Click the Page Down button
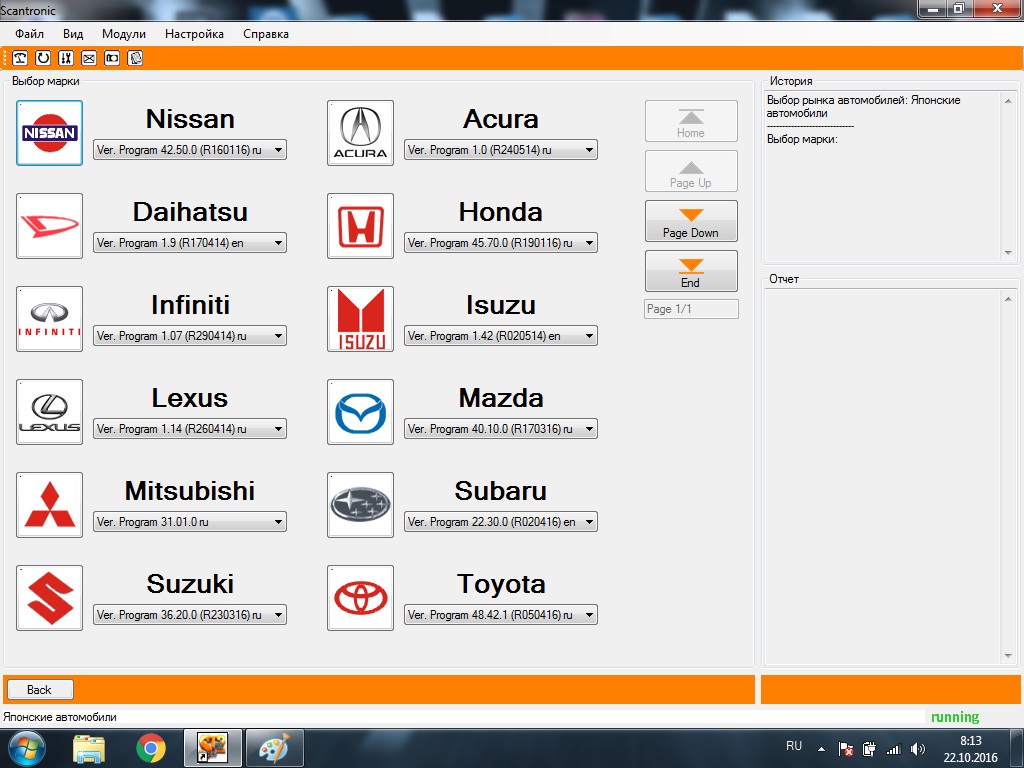 [691, 221]
